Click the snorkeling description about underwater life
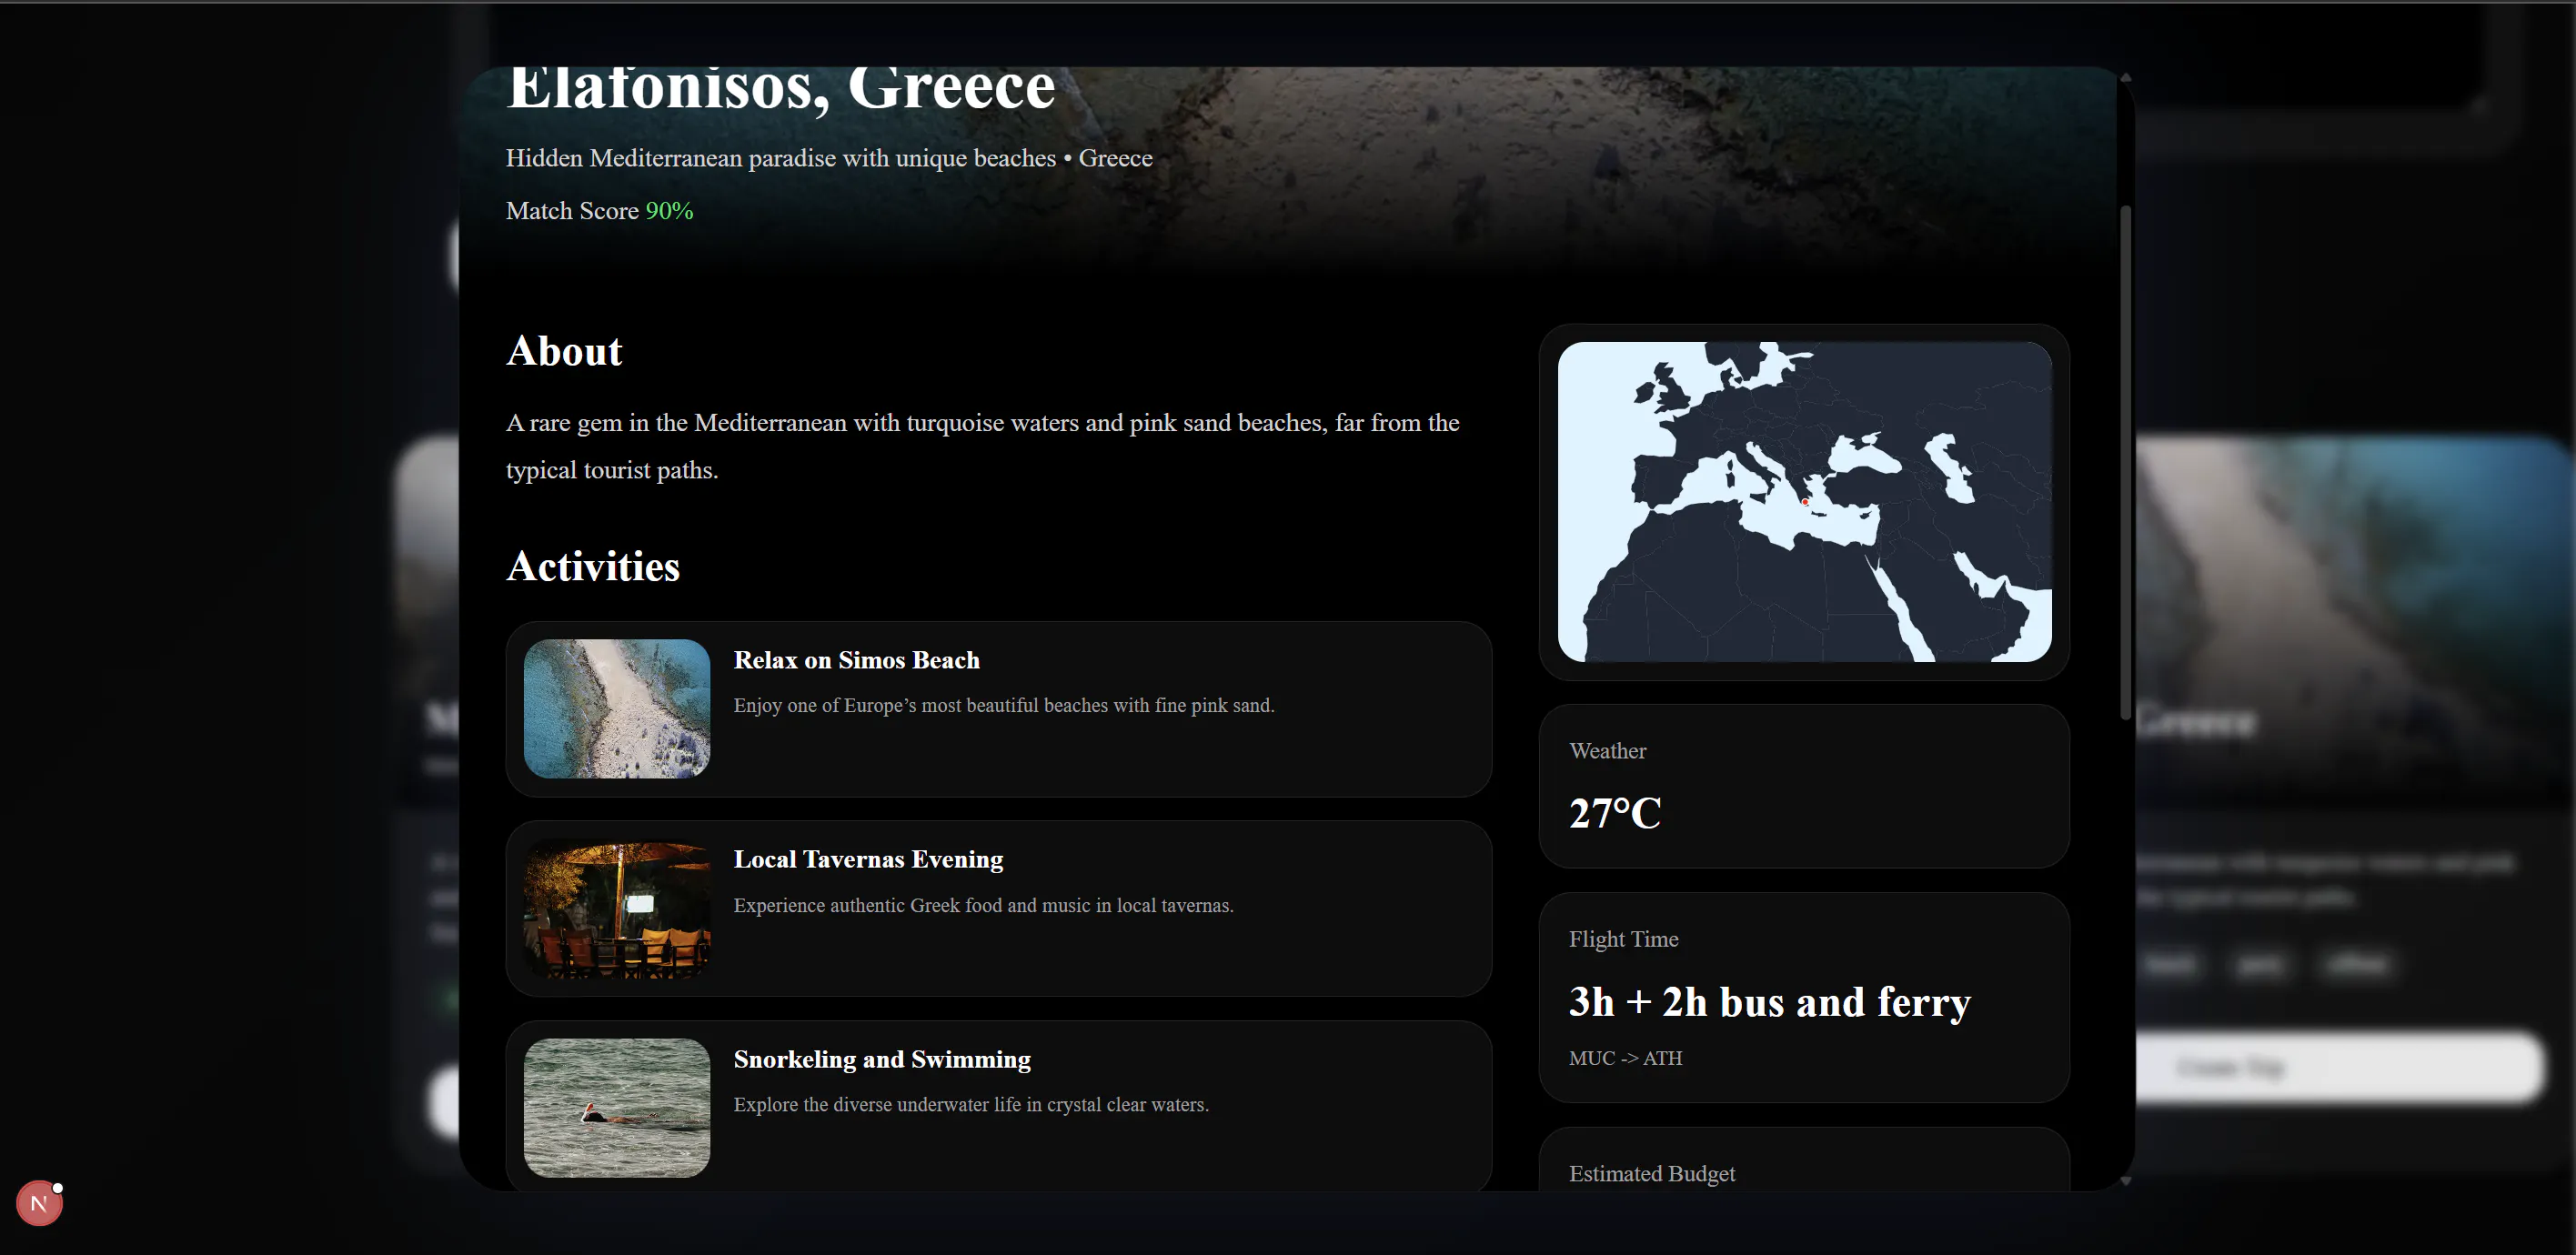The width and height of the screenshot is (2576, 1255). pyautogui.click(x=971, y=1104)
